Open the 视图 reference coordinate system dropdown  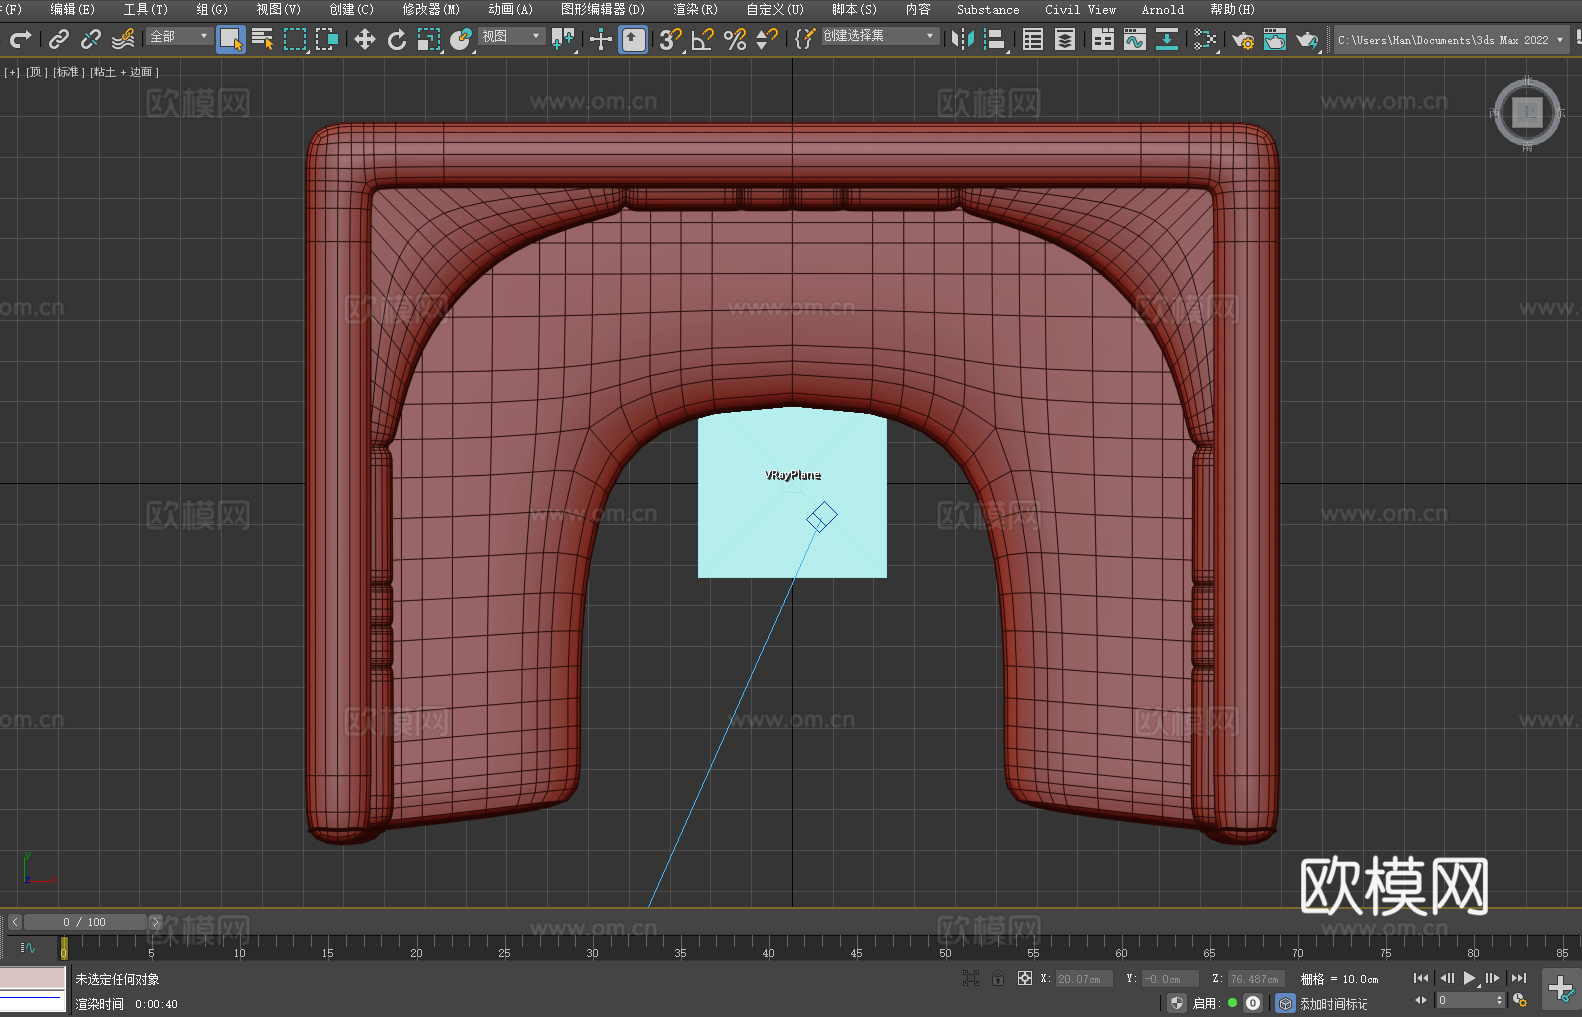[511, 36]
